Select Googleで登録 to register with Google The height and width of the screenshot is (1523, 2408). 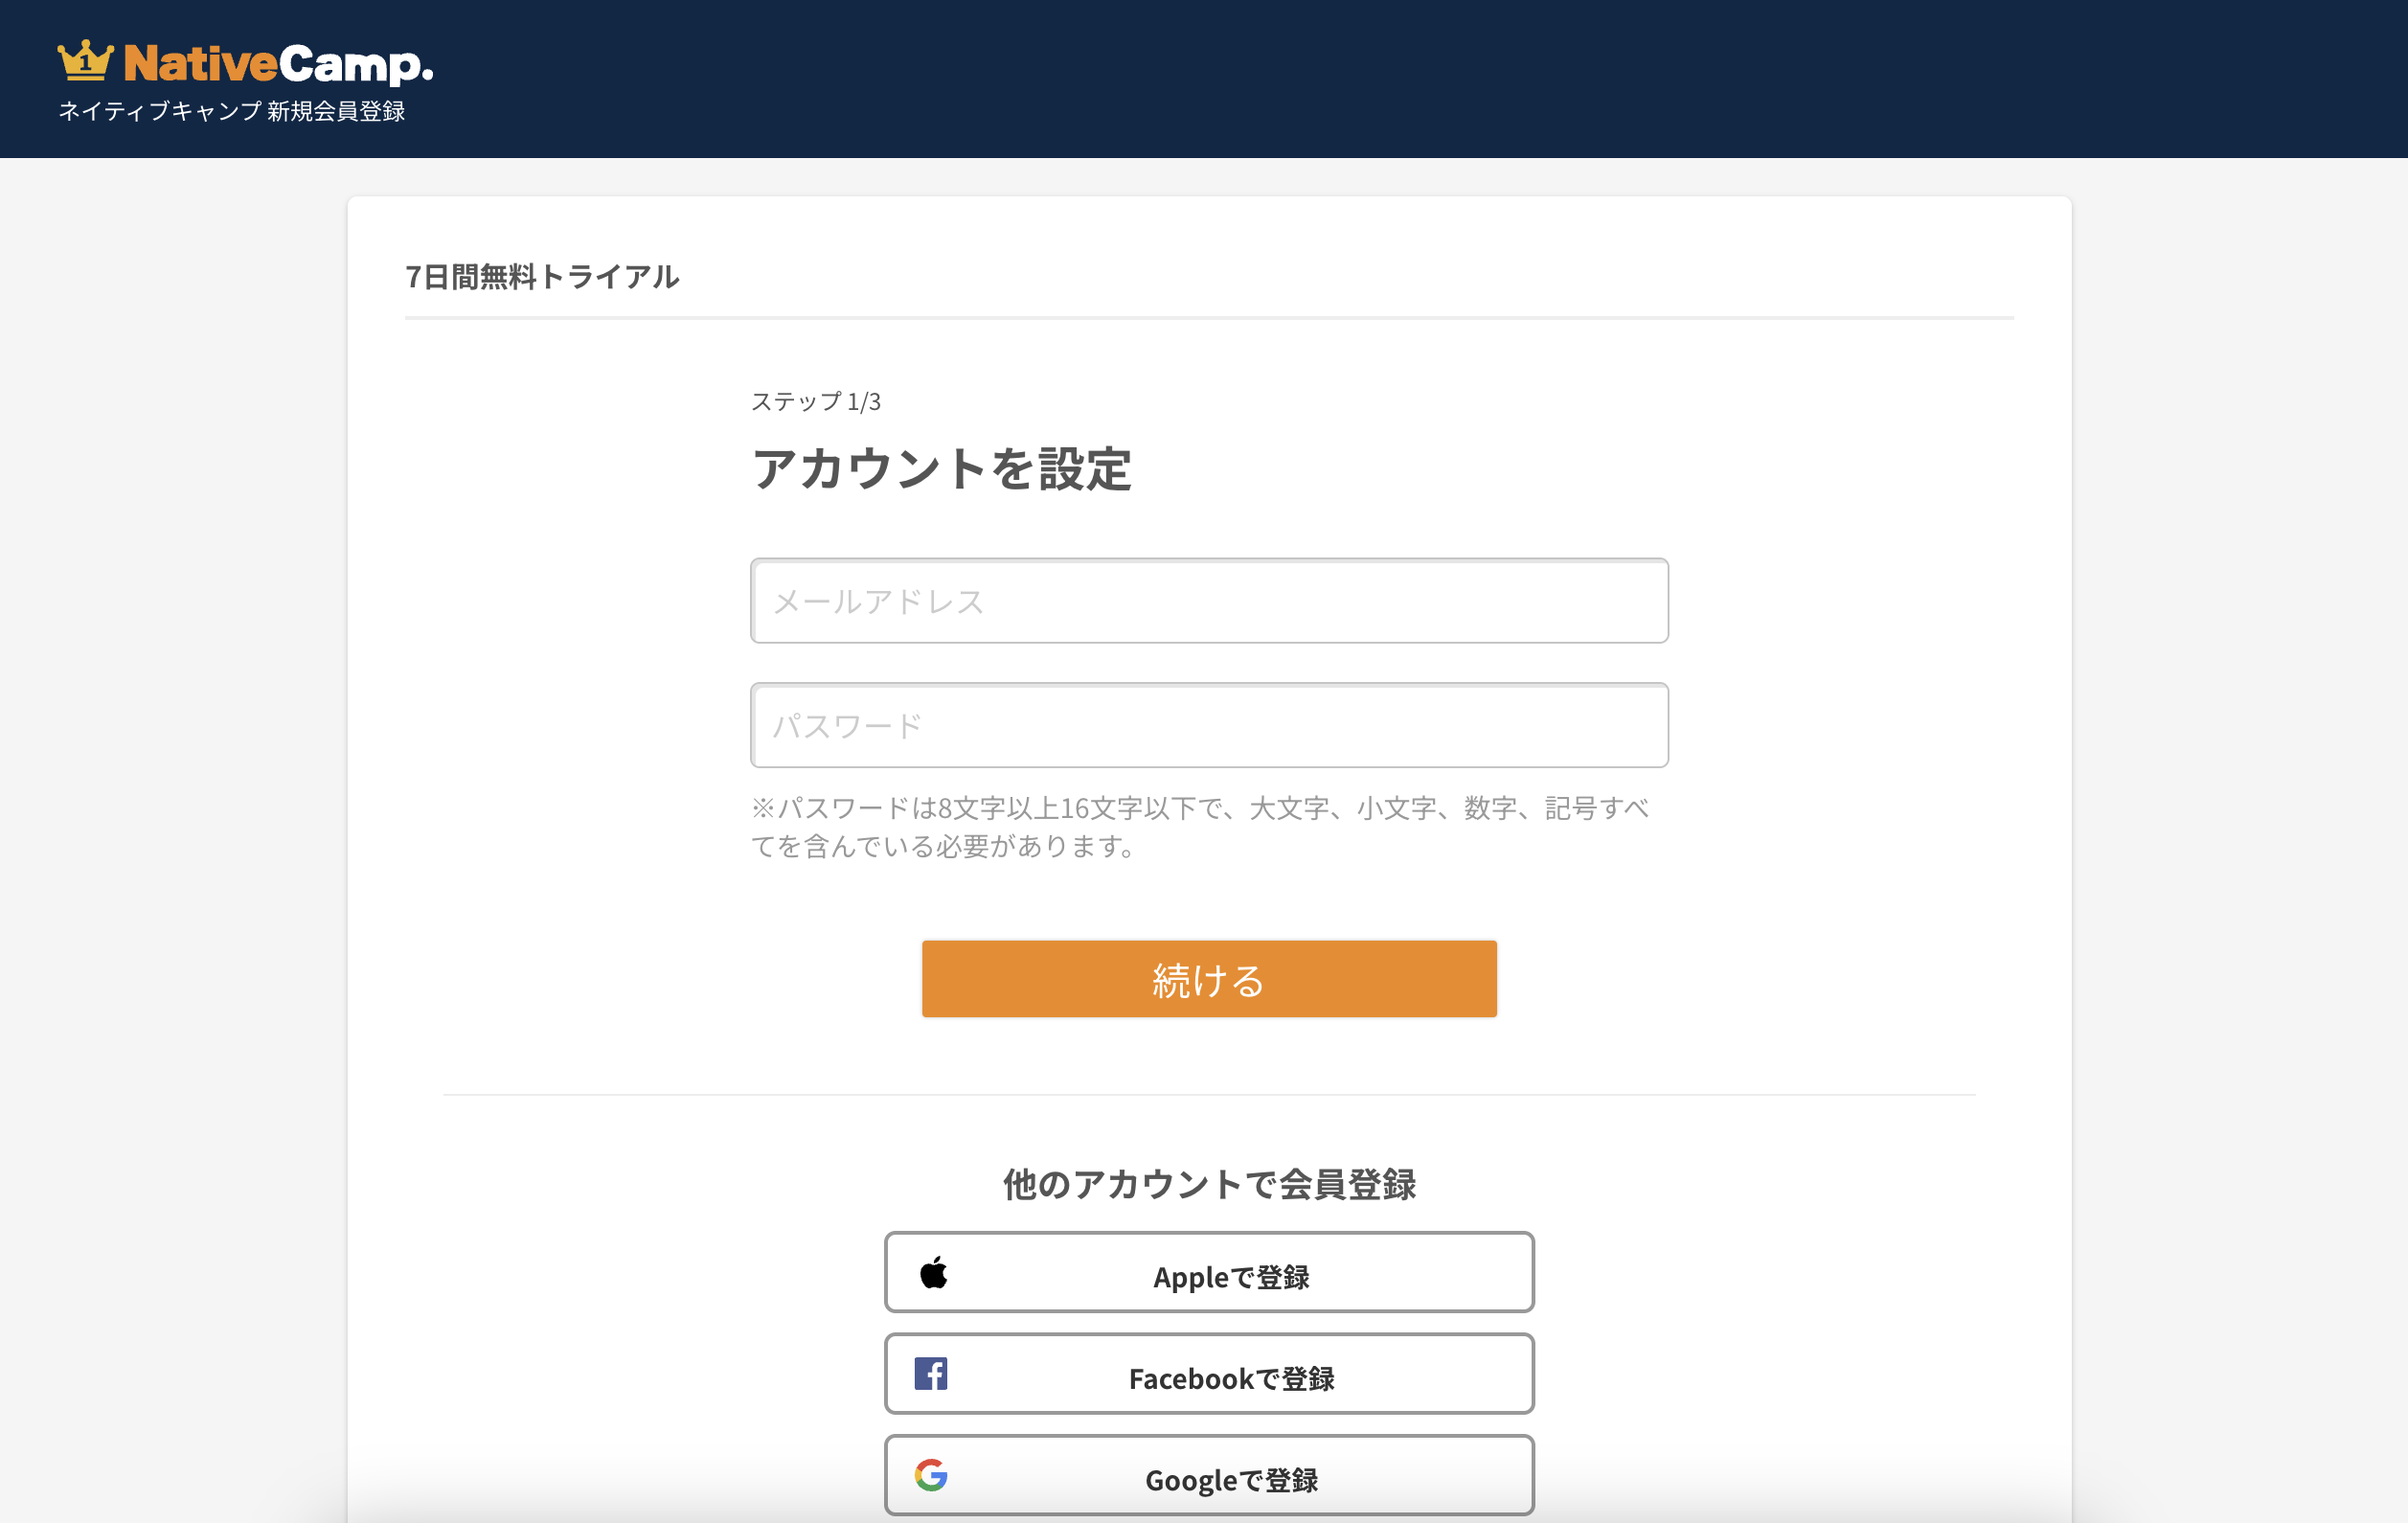[1207, 1477]
